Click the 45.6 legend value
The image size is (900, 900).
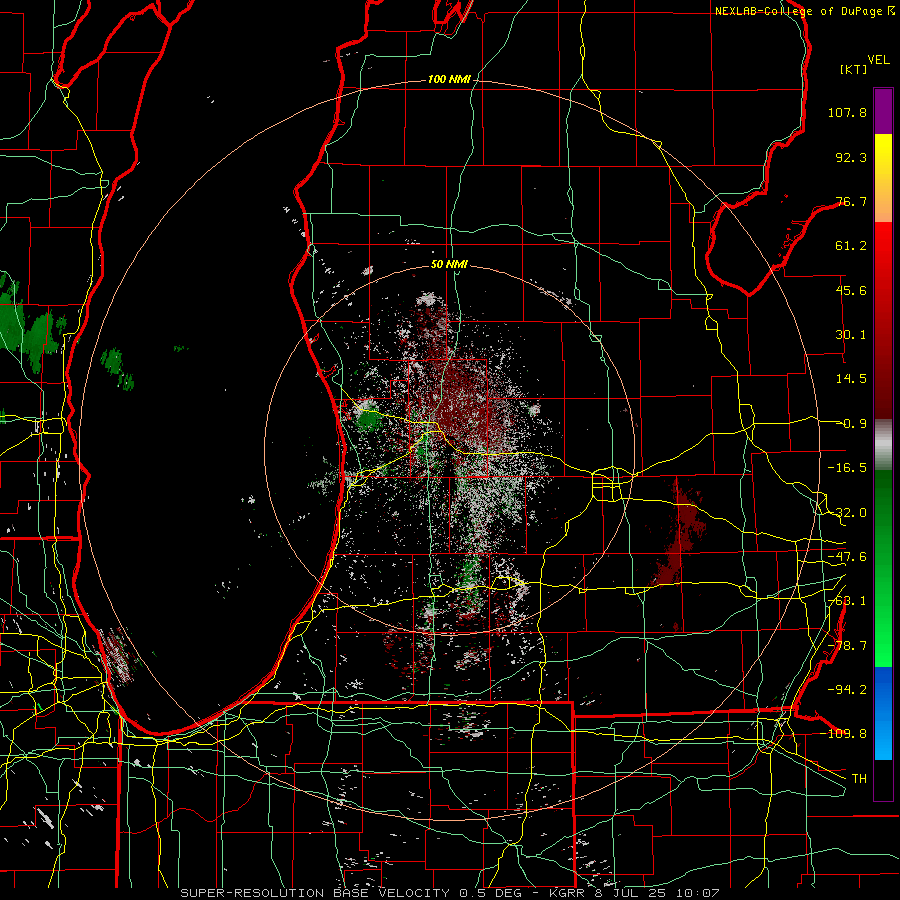click(x=851, y=290)
